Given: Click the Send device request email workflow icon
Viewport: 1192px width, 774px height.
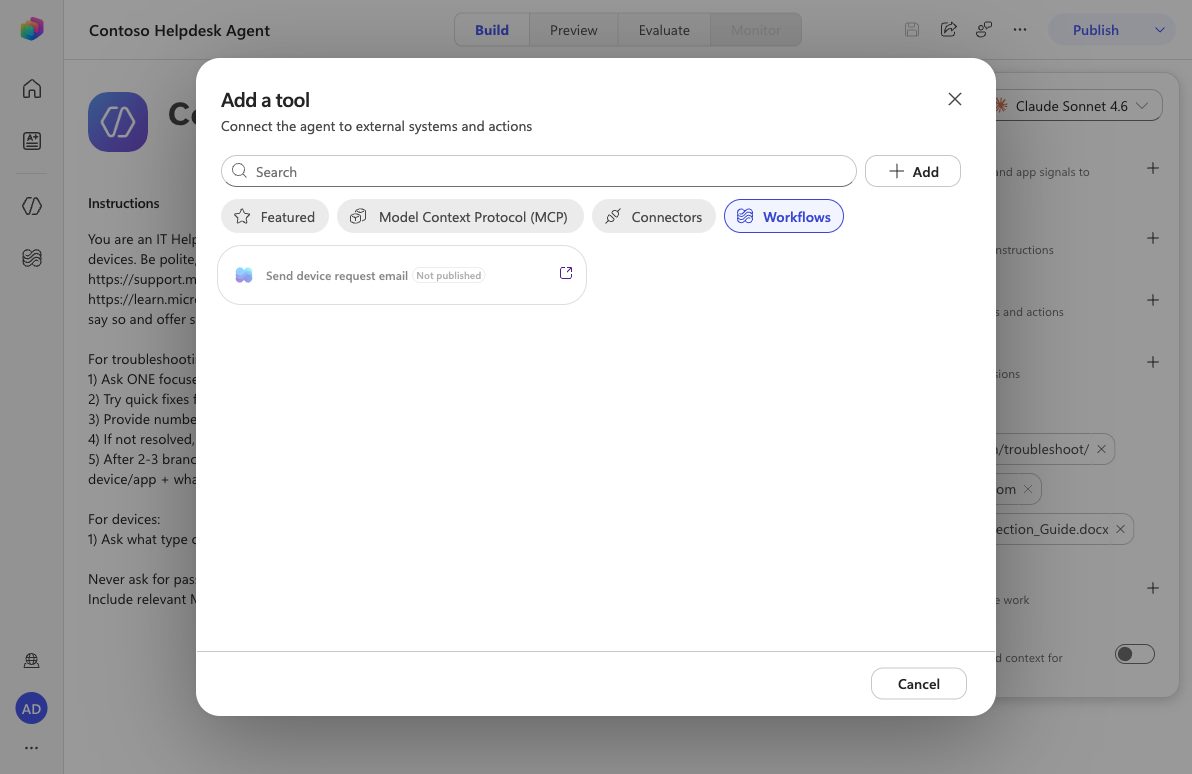Looking at the screenshot, I should 244,275.
